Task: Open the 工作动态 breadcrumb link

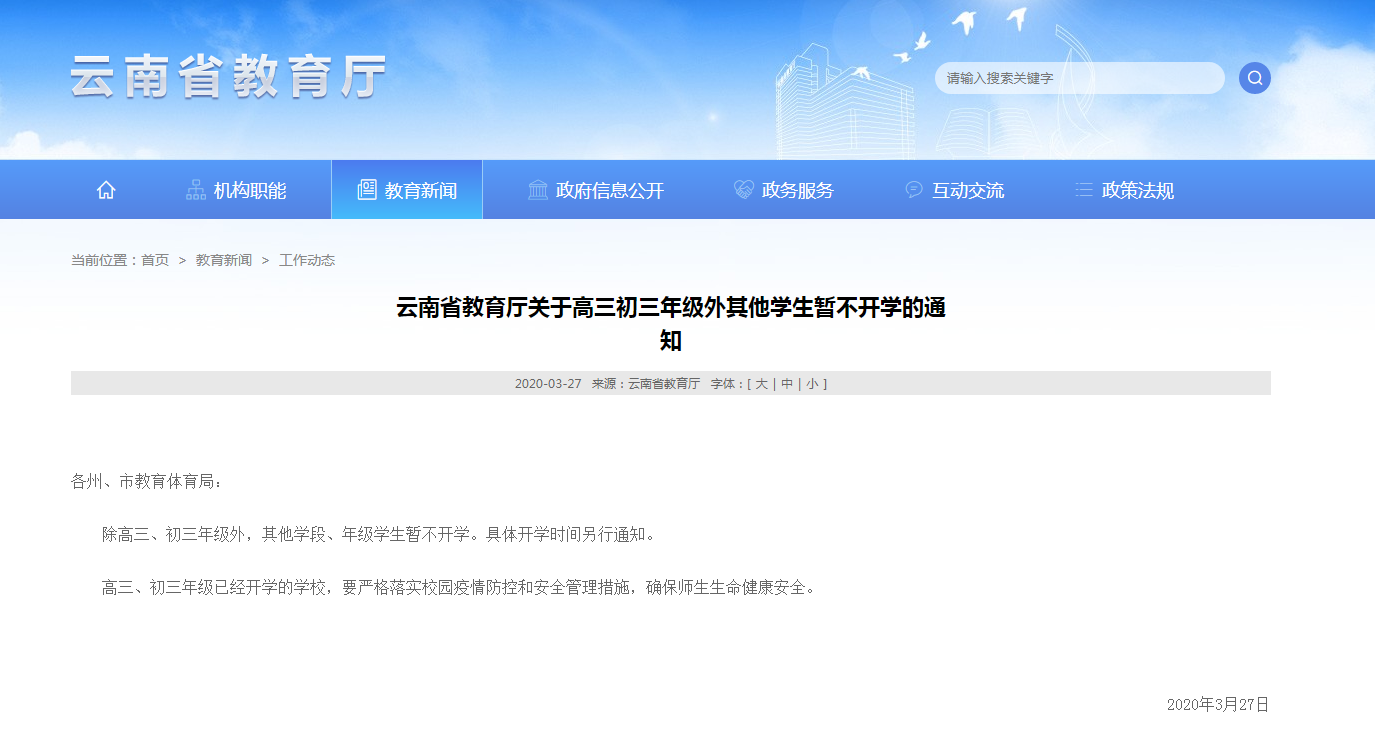Action: tap(307, 260)
